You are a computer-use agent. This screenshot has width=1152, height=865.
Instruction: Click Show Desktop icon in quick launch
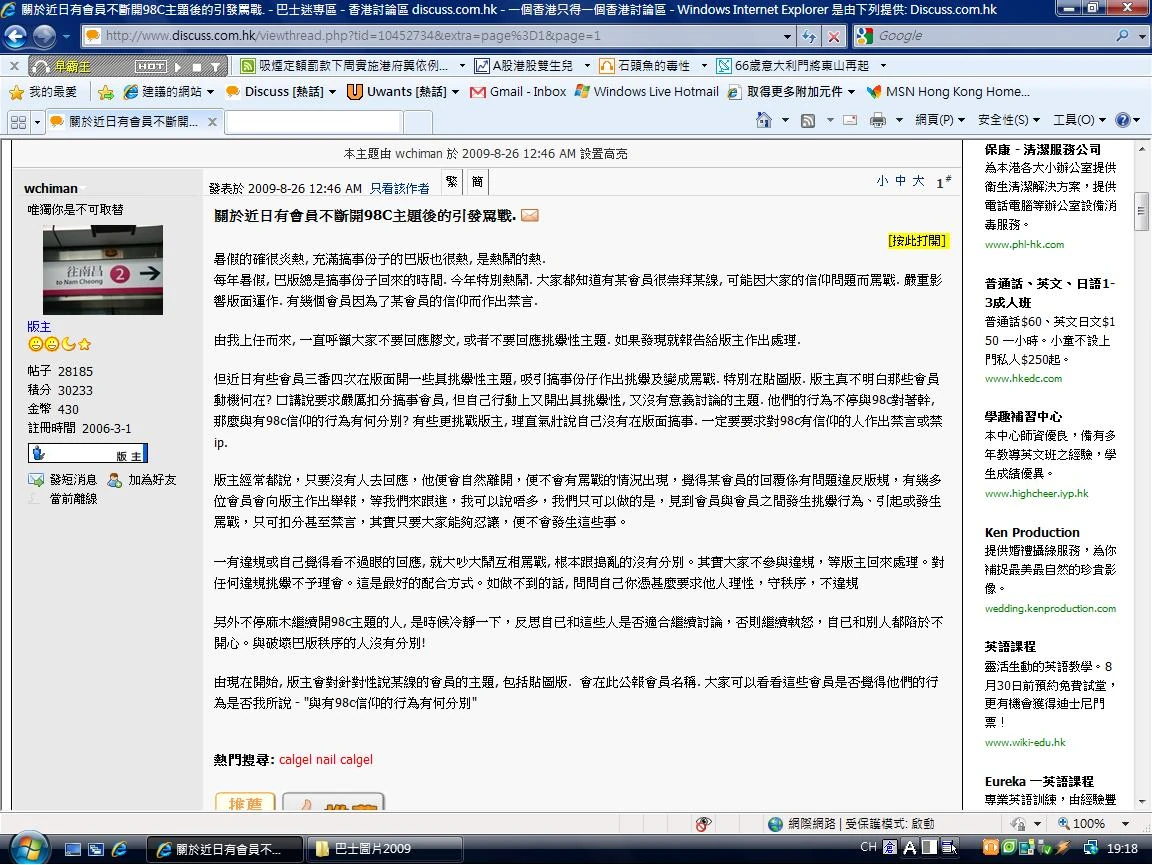coord(73,850)
